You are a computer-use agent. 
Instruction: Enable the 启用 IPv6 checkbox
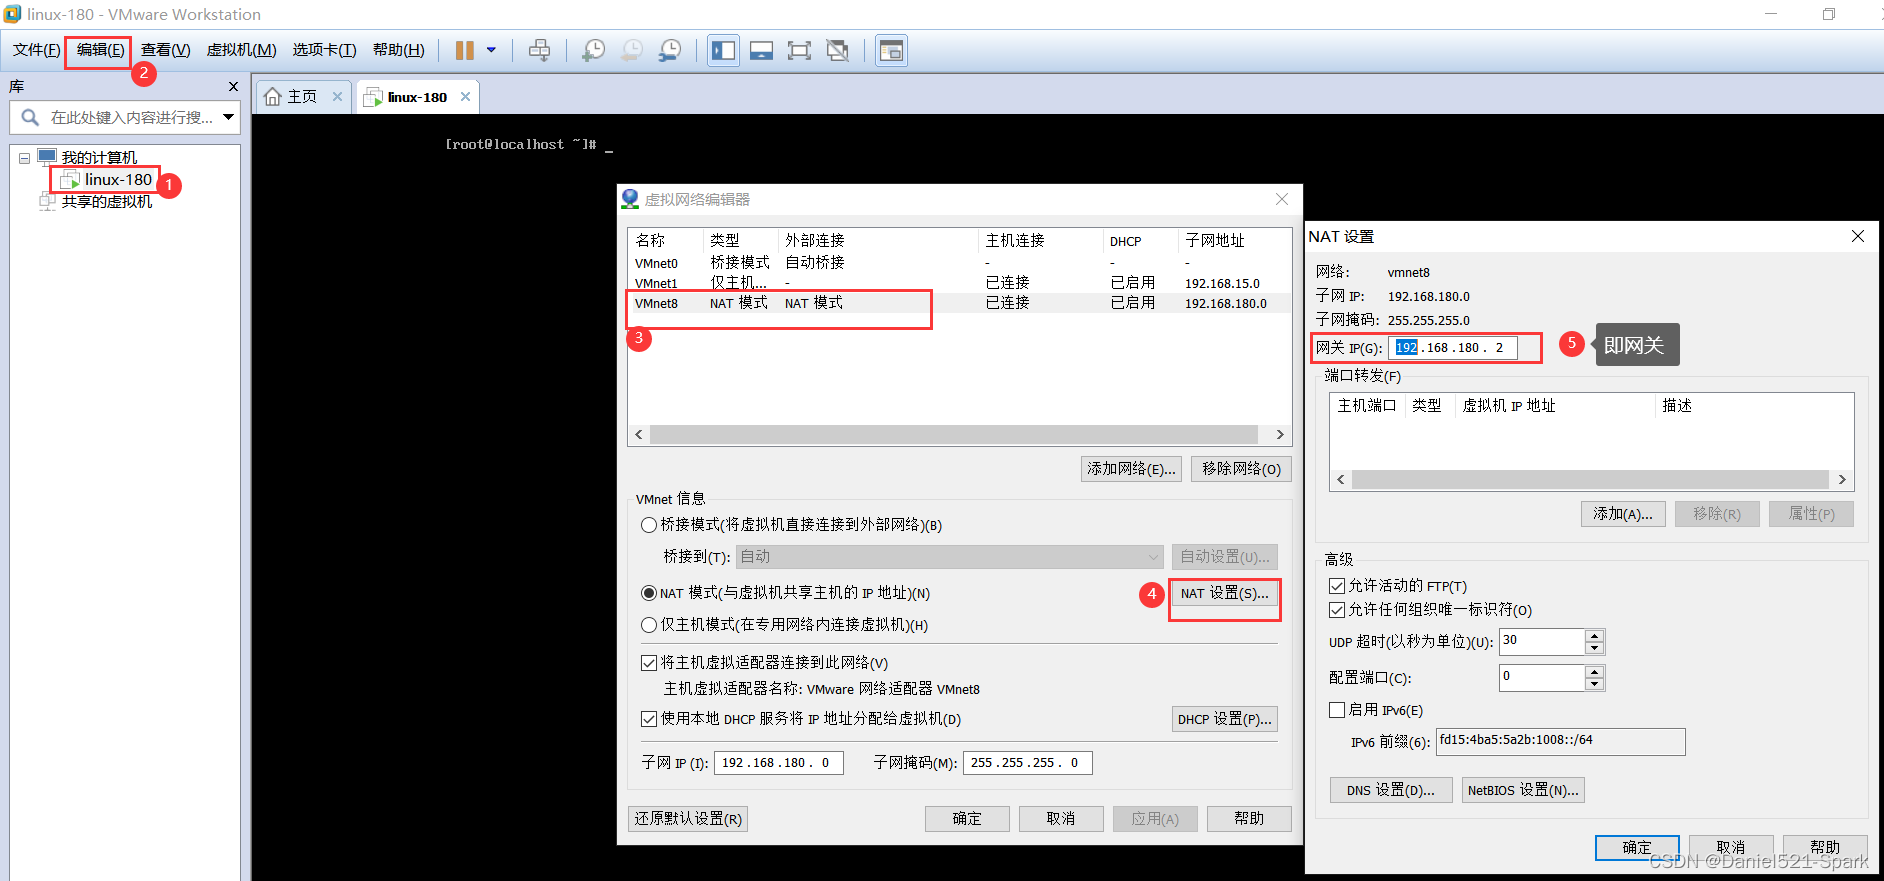pyautogui.click(x=1337, y=710)
